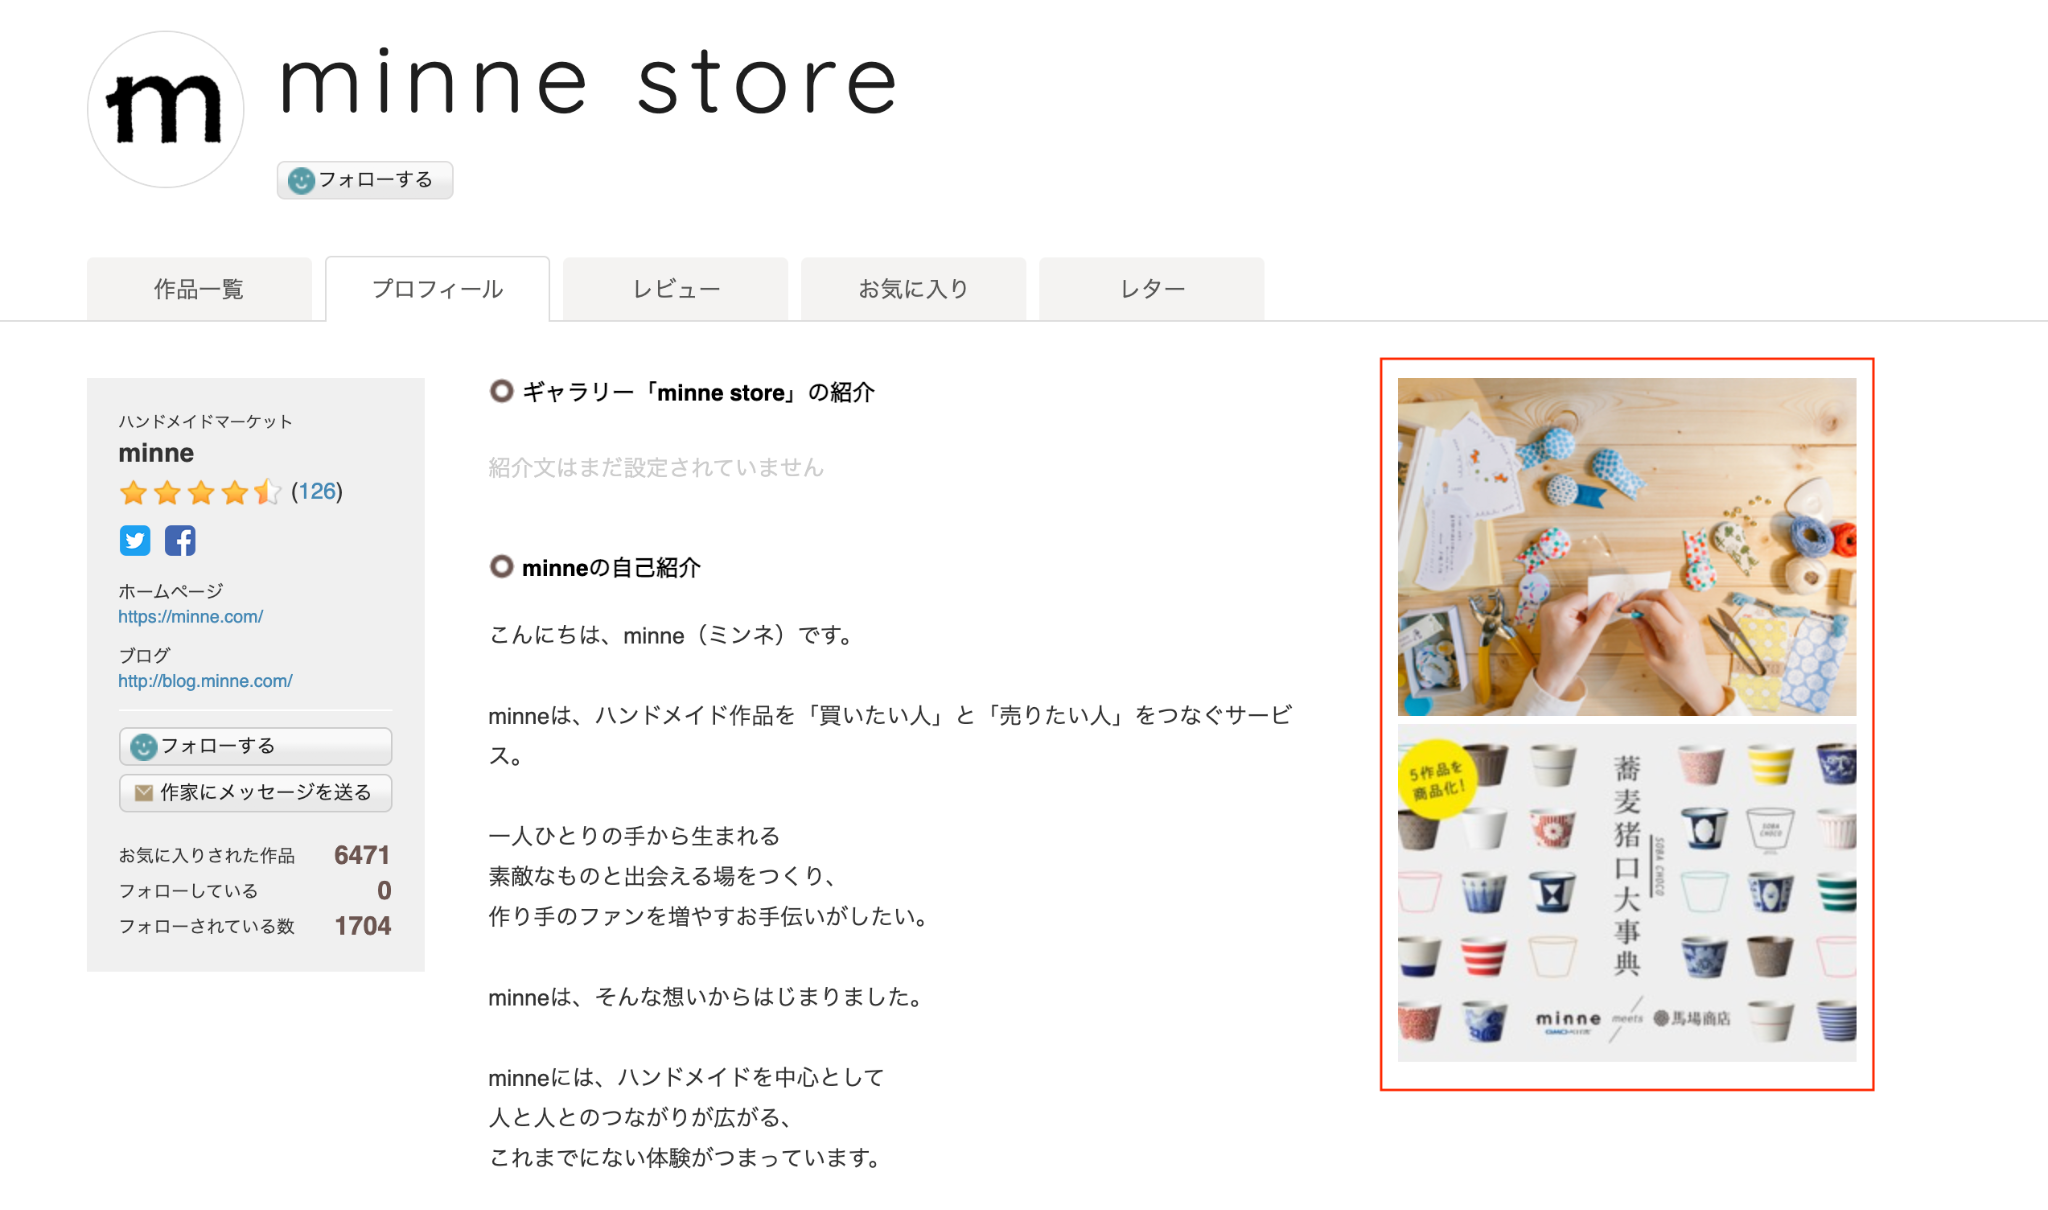
Task: Open the 蕎麦猪口大事典 cups banner image
Action: pos(1627,893)
